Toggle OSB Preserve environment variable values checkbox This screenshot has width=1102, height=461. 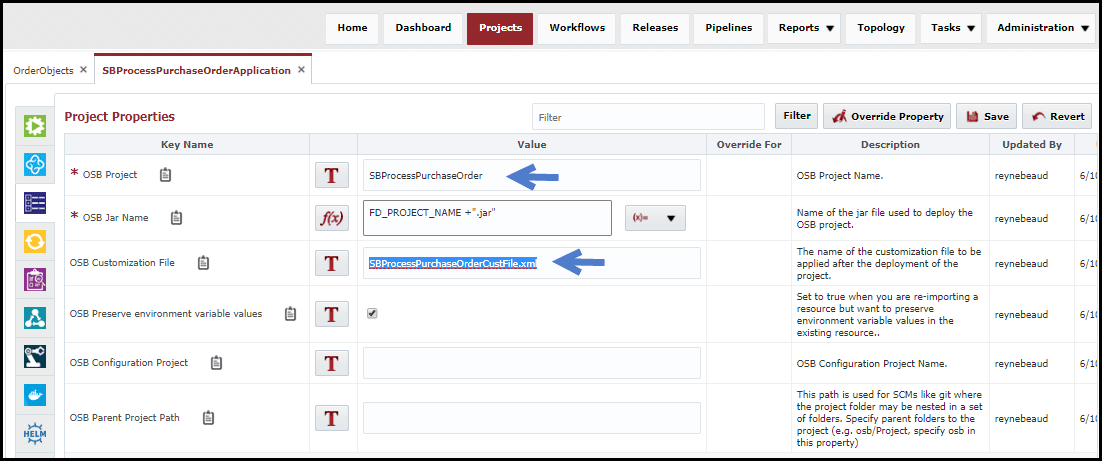(372, 313)
